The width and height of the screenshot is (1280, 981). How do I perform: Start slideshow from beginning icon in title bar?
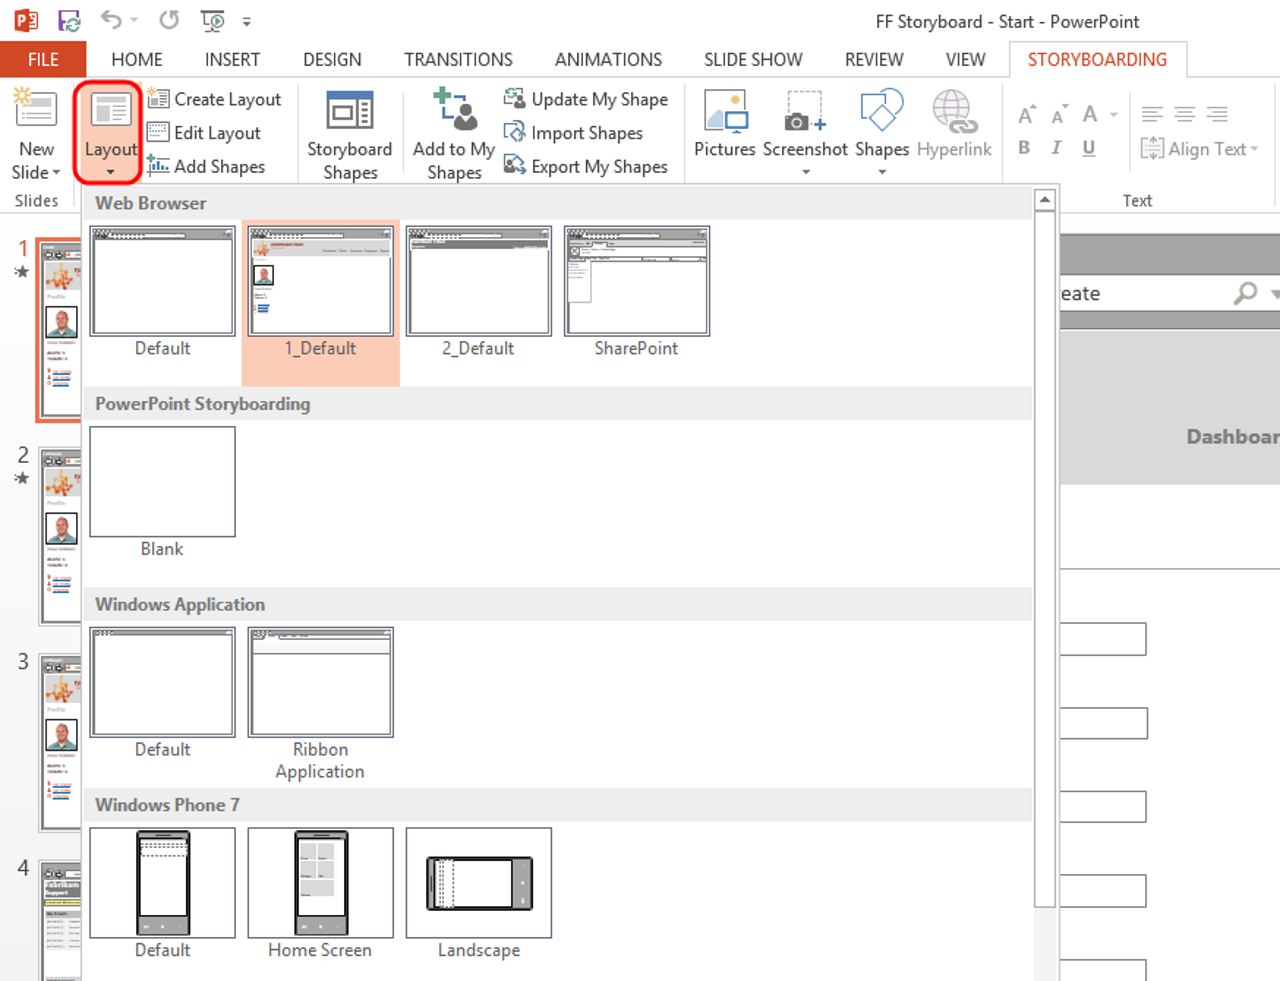click(x=212, y=20)
